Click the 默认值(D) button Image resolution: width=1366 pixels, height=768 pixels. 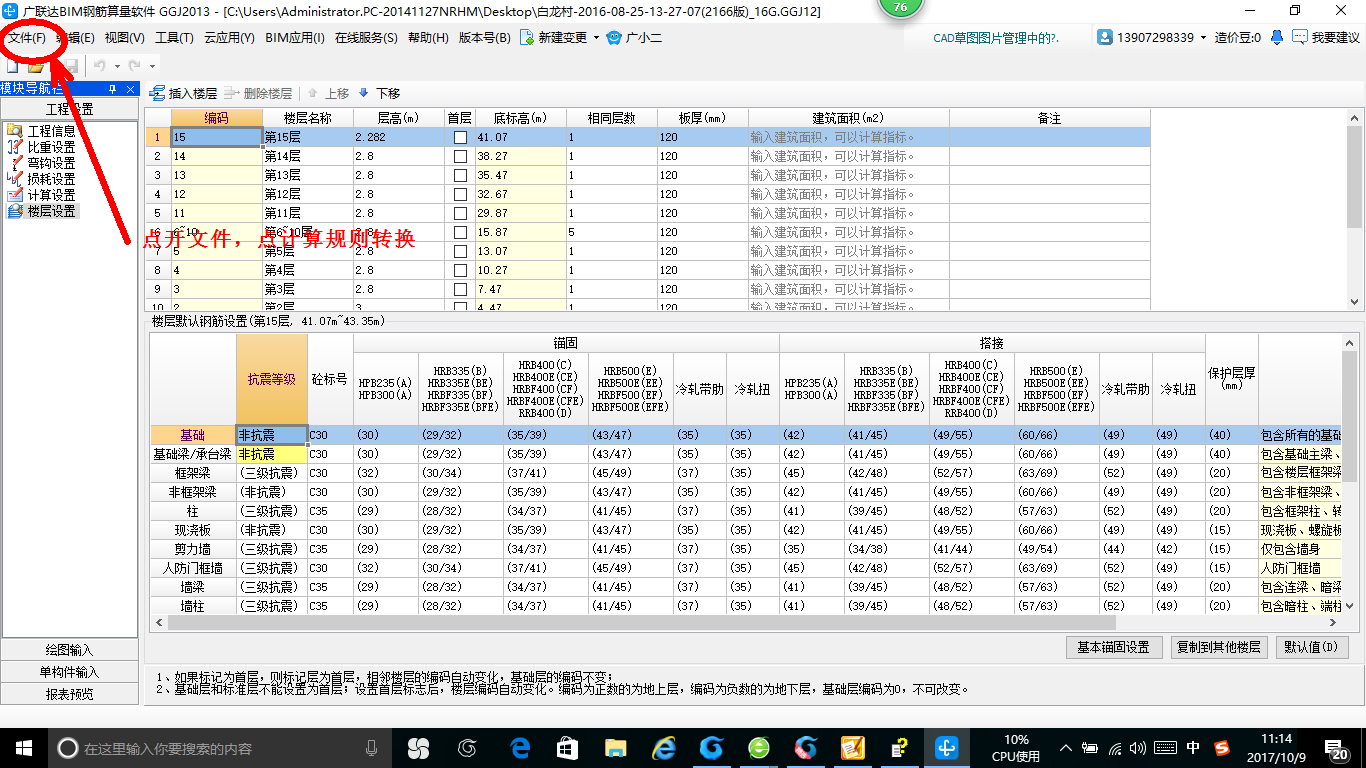pyautogui.click(x=1312, y=647)
